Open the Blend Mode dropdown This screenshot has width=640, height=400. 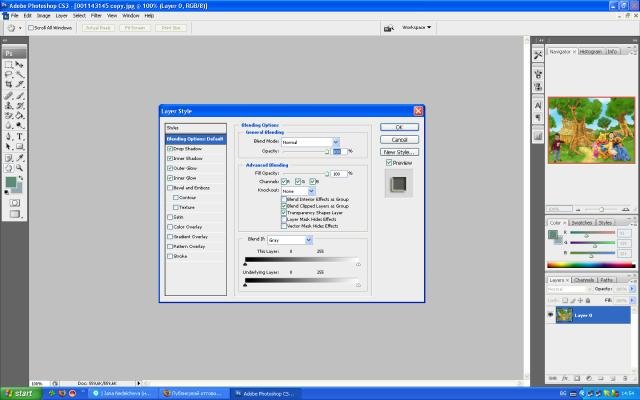click(x=310, y=142)
